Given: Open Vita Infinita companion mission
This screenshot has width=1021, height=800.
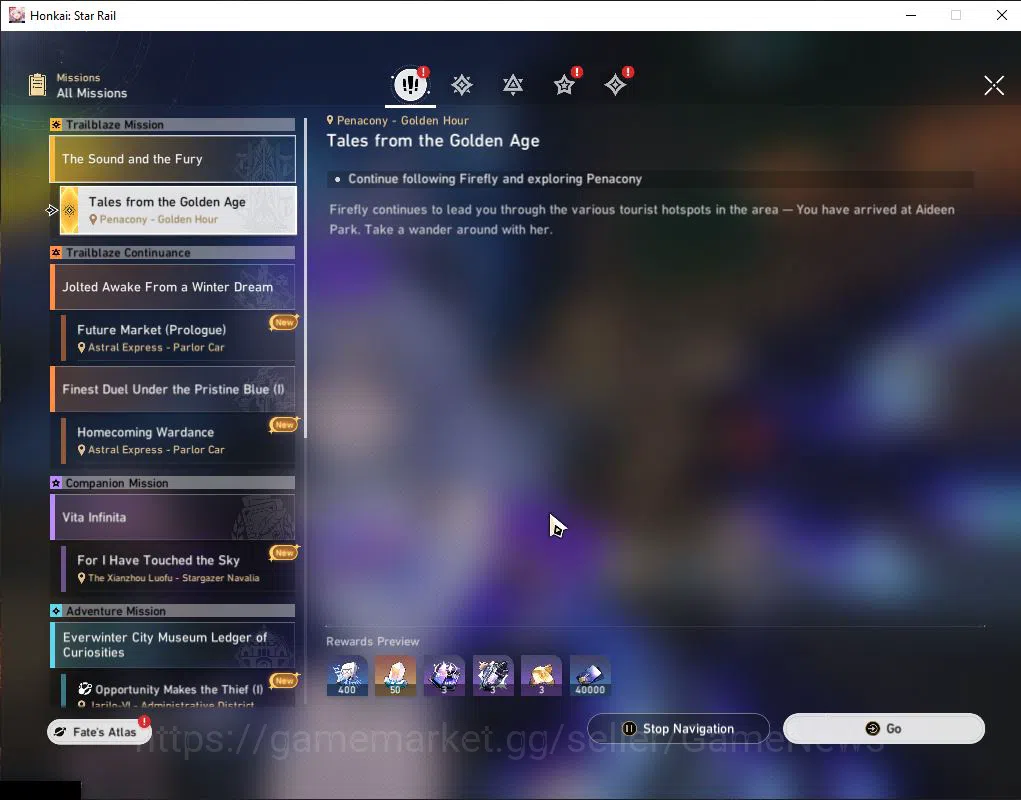Looking at the screenshot, I should click(x=173, y=517).
